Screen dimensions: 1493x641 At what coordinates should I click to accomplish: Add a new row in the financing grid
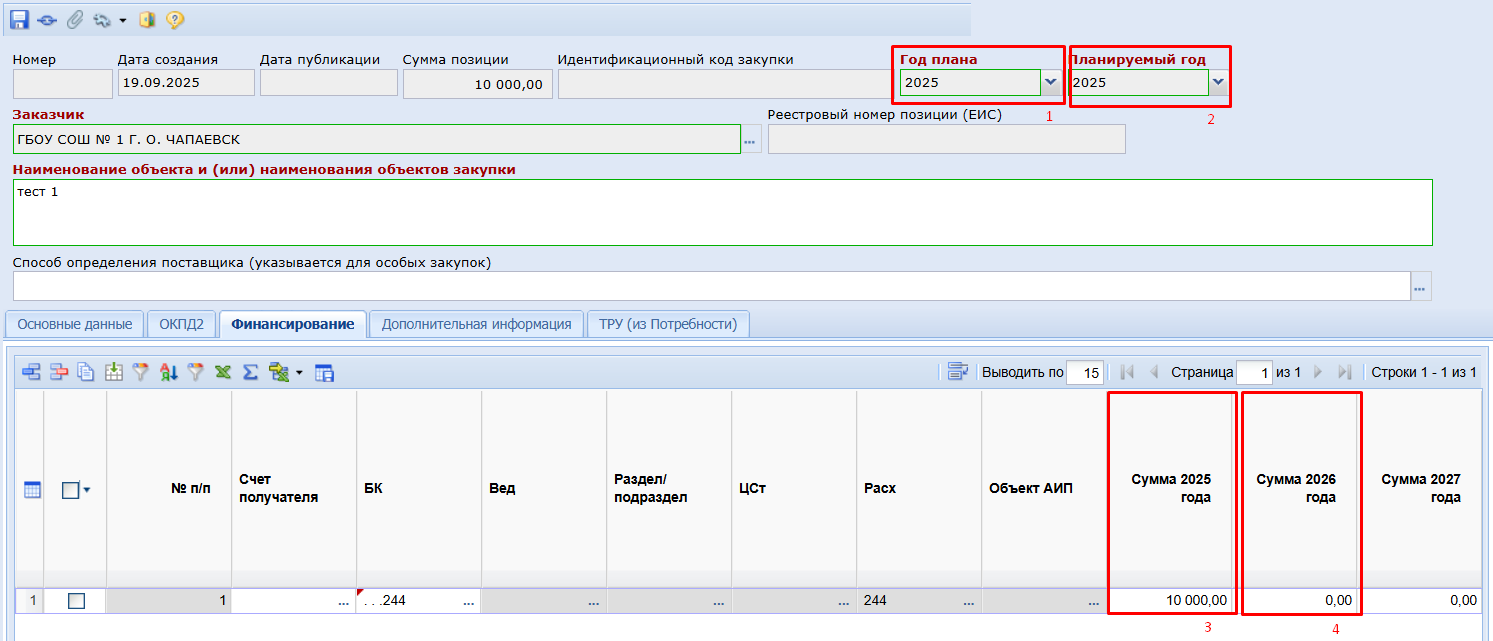[32, 372]
